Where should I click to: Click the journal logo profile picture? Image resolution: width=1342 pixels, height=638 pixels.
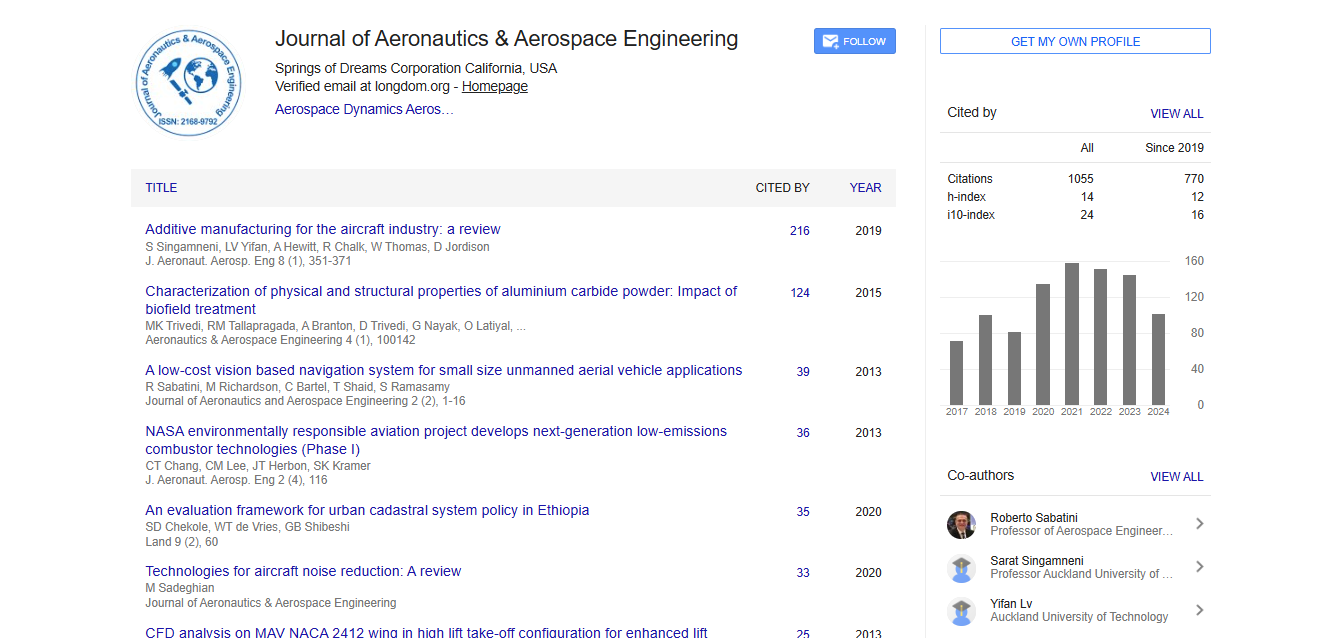click(190, 82)
